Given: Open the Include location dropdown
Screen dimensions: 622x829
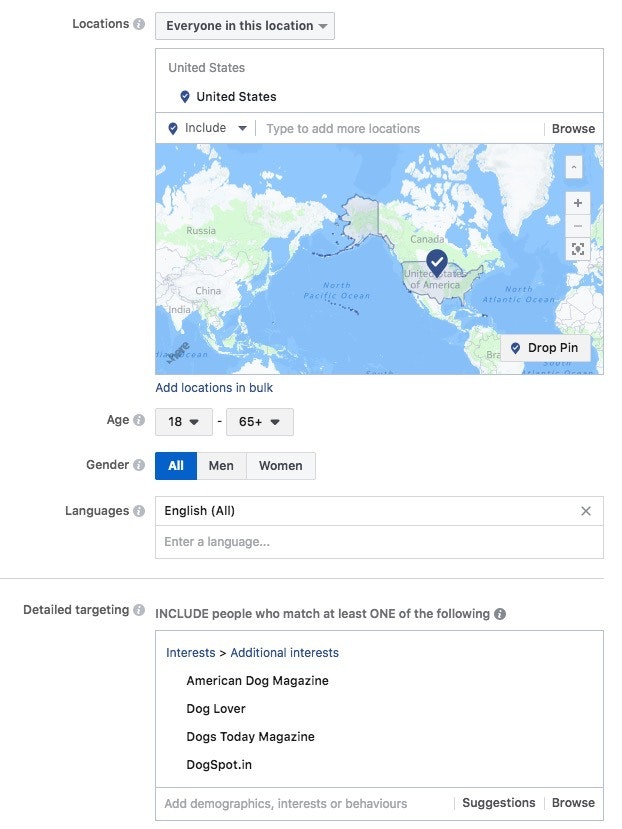Looking at the screenshot, I should point(207,128).
